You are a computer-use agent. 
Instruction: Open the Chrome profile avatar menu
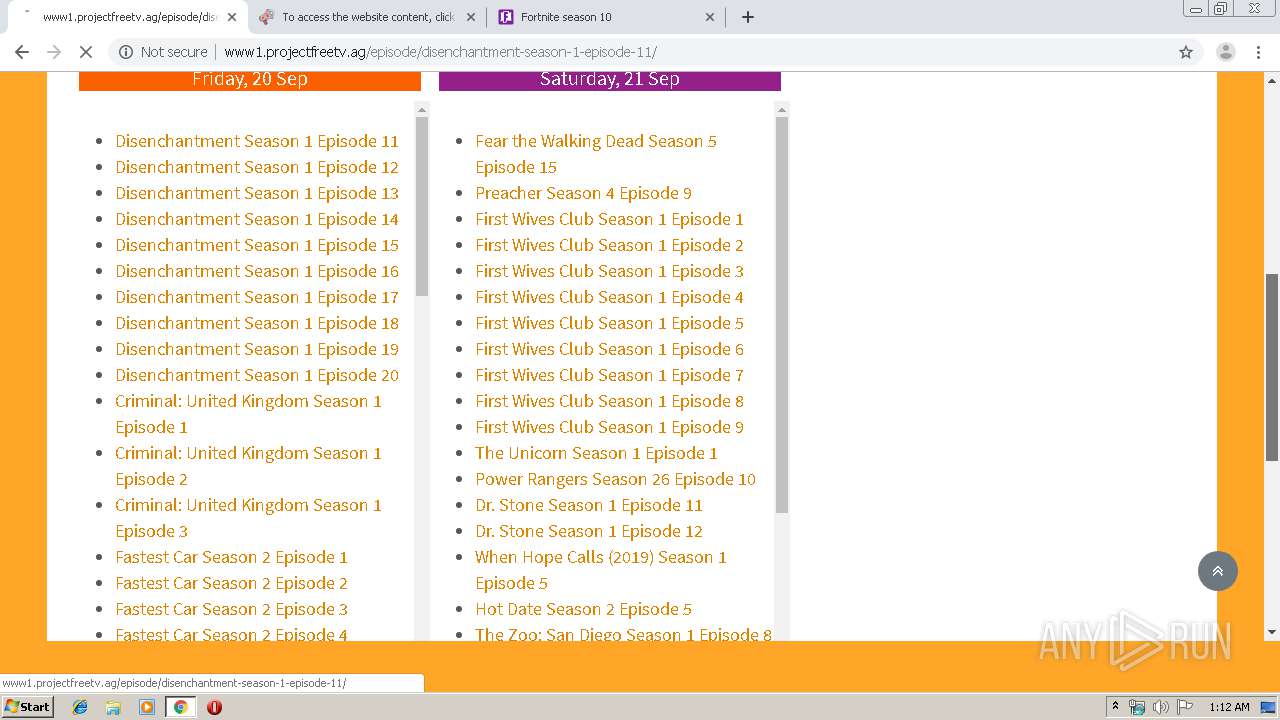point(1225,52)
